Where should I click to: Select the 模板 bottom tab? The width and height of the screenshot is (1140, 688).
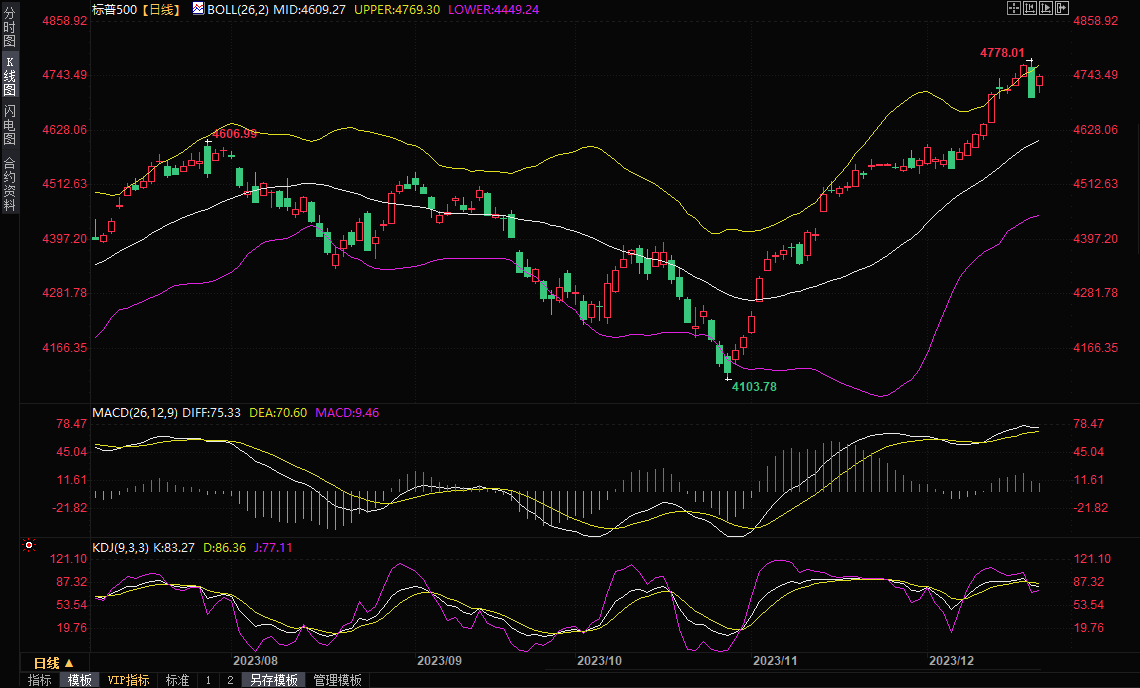coord(80,680)
